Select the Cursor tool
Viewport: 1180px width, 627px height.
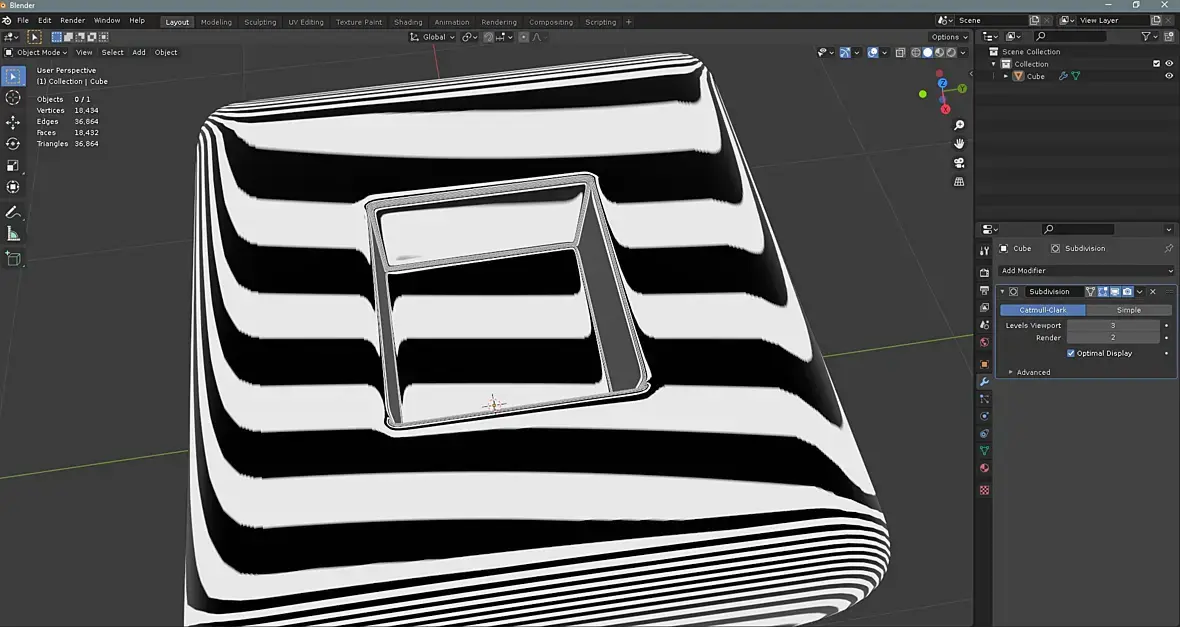[13, 98]
